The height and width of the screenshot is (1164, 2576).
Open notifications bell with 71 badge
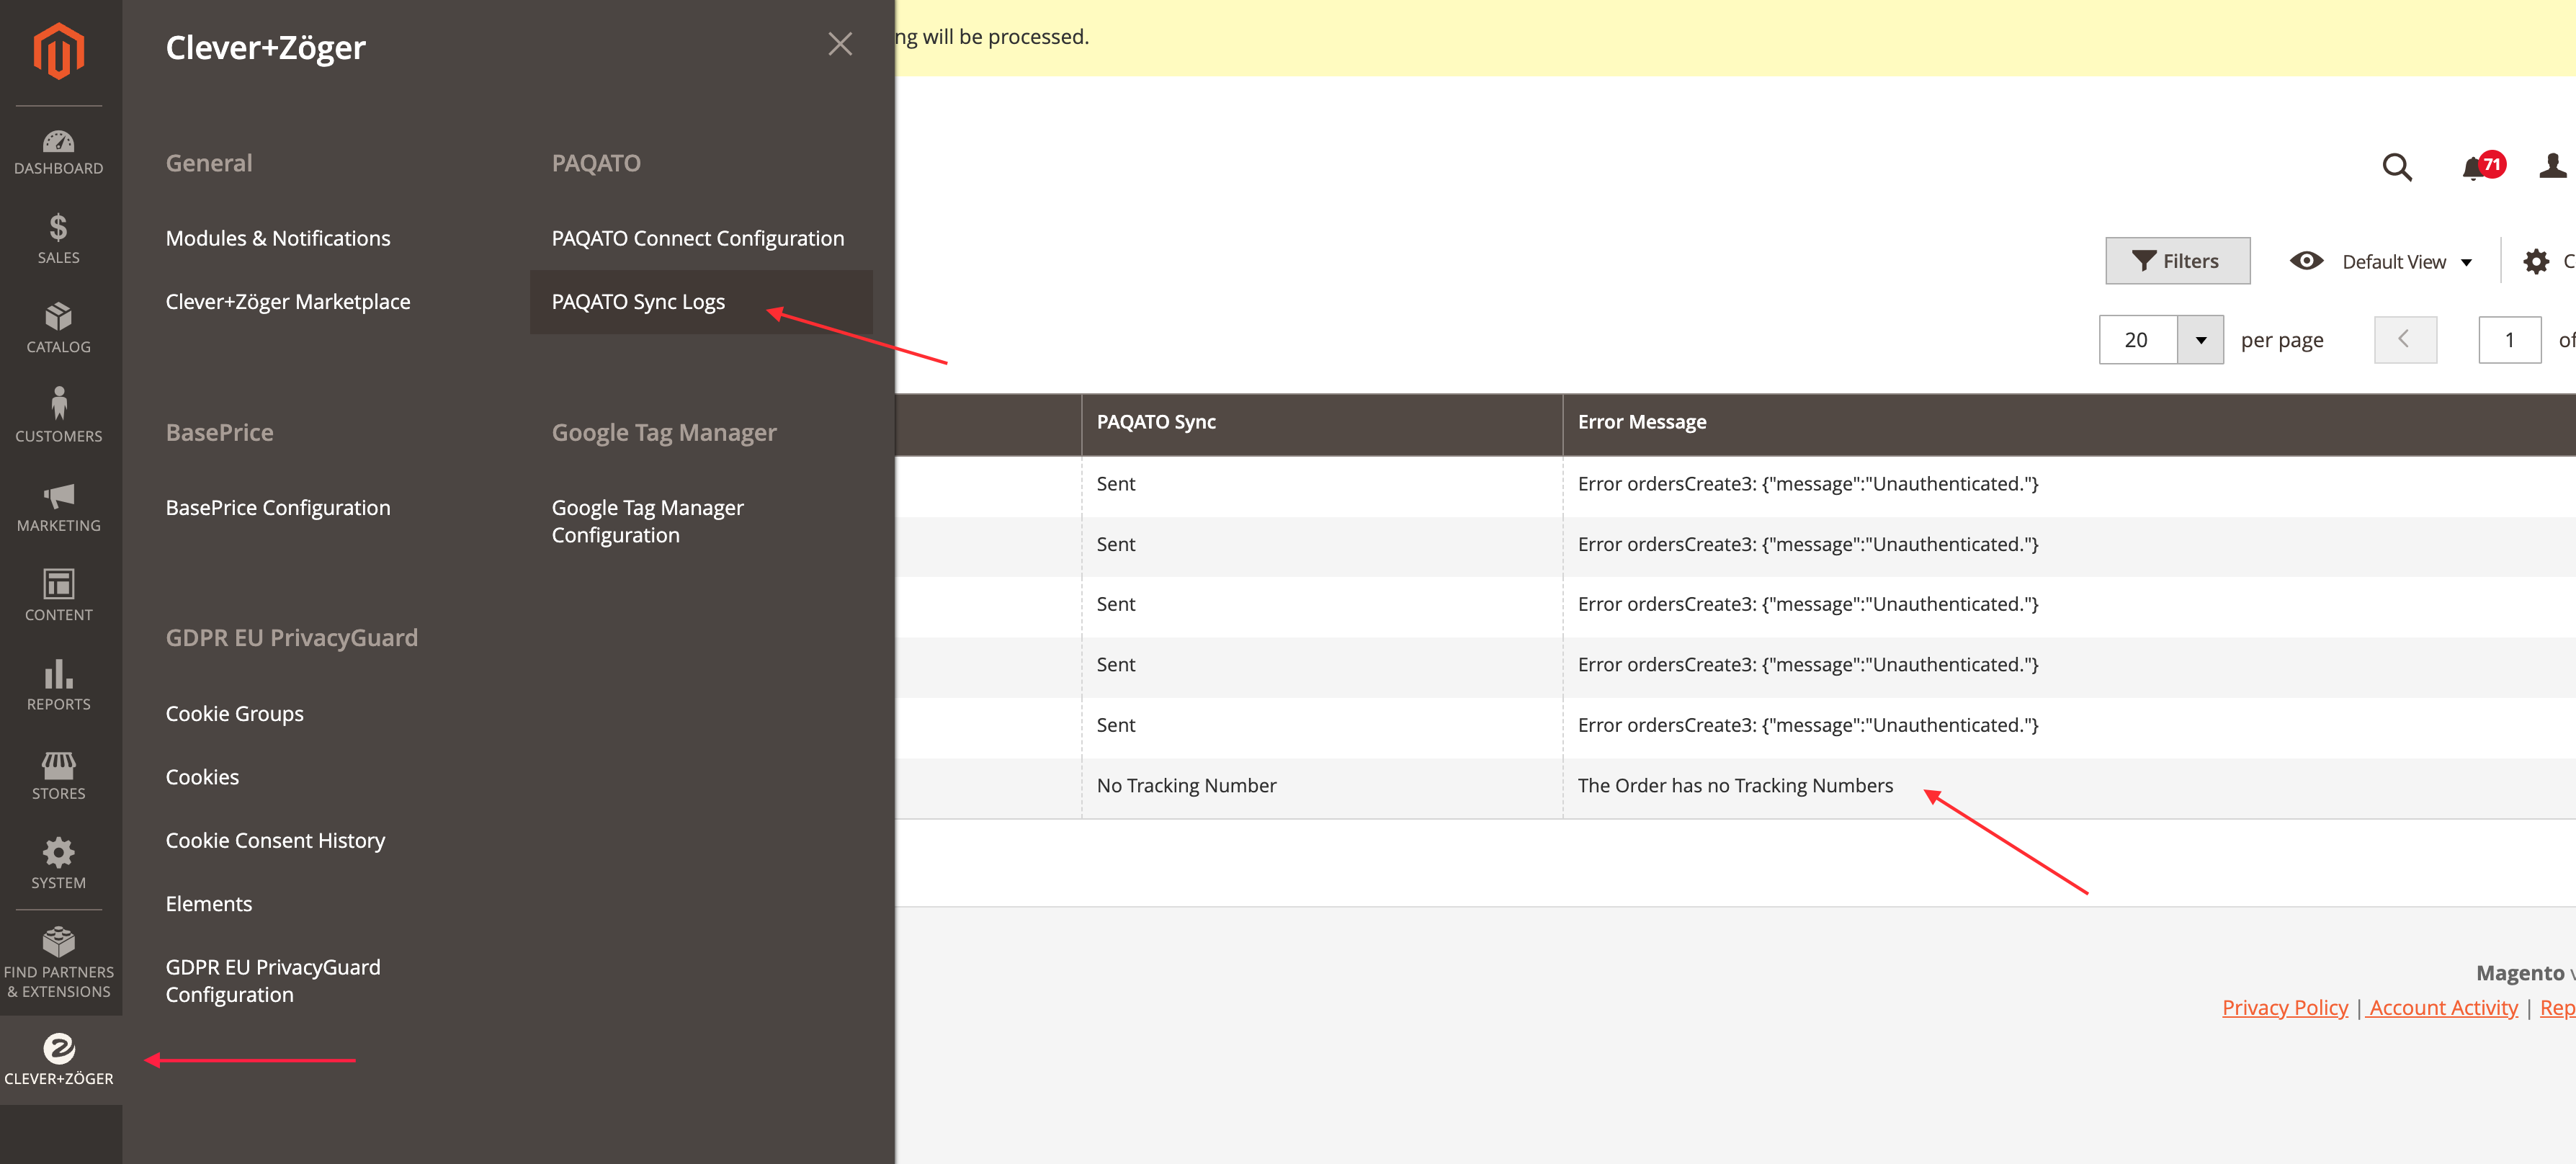[2483, 167]
